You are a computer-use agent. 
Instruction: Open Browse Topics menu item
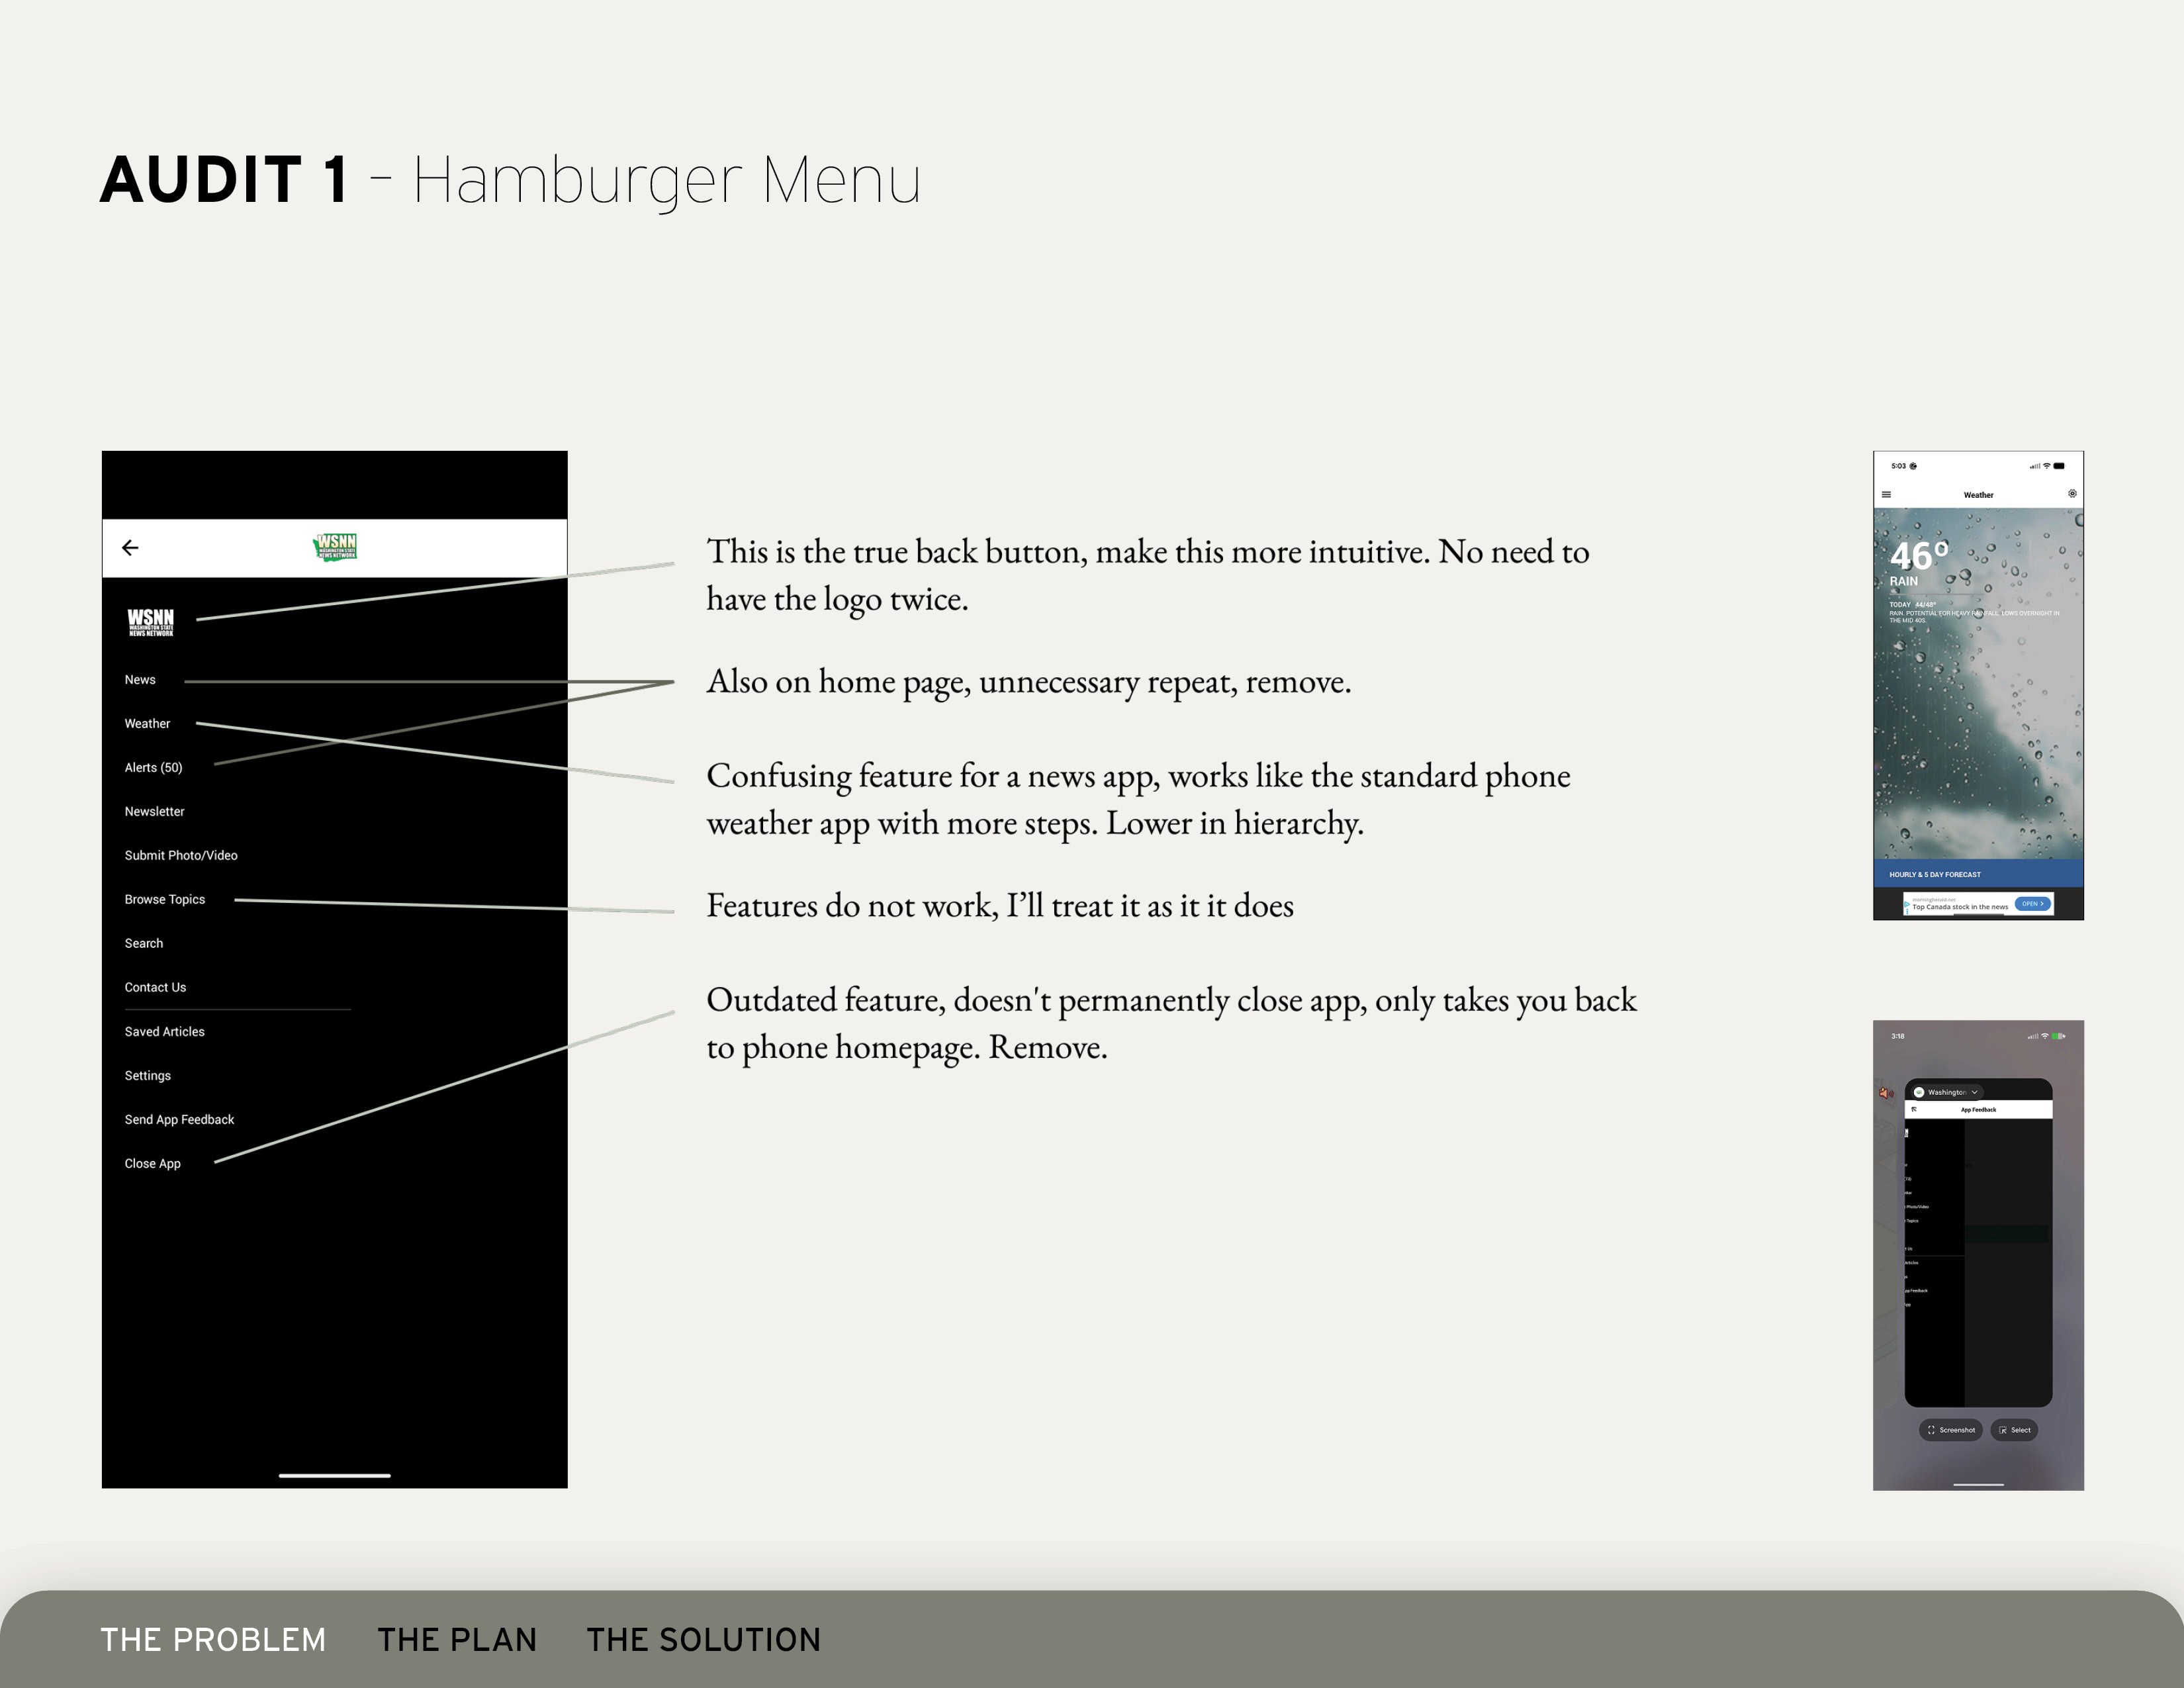pos(165,900)
